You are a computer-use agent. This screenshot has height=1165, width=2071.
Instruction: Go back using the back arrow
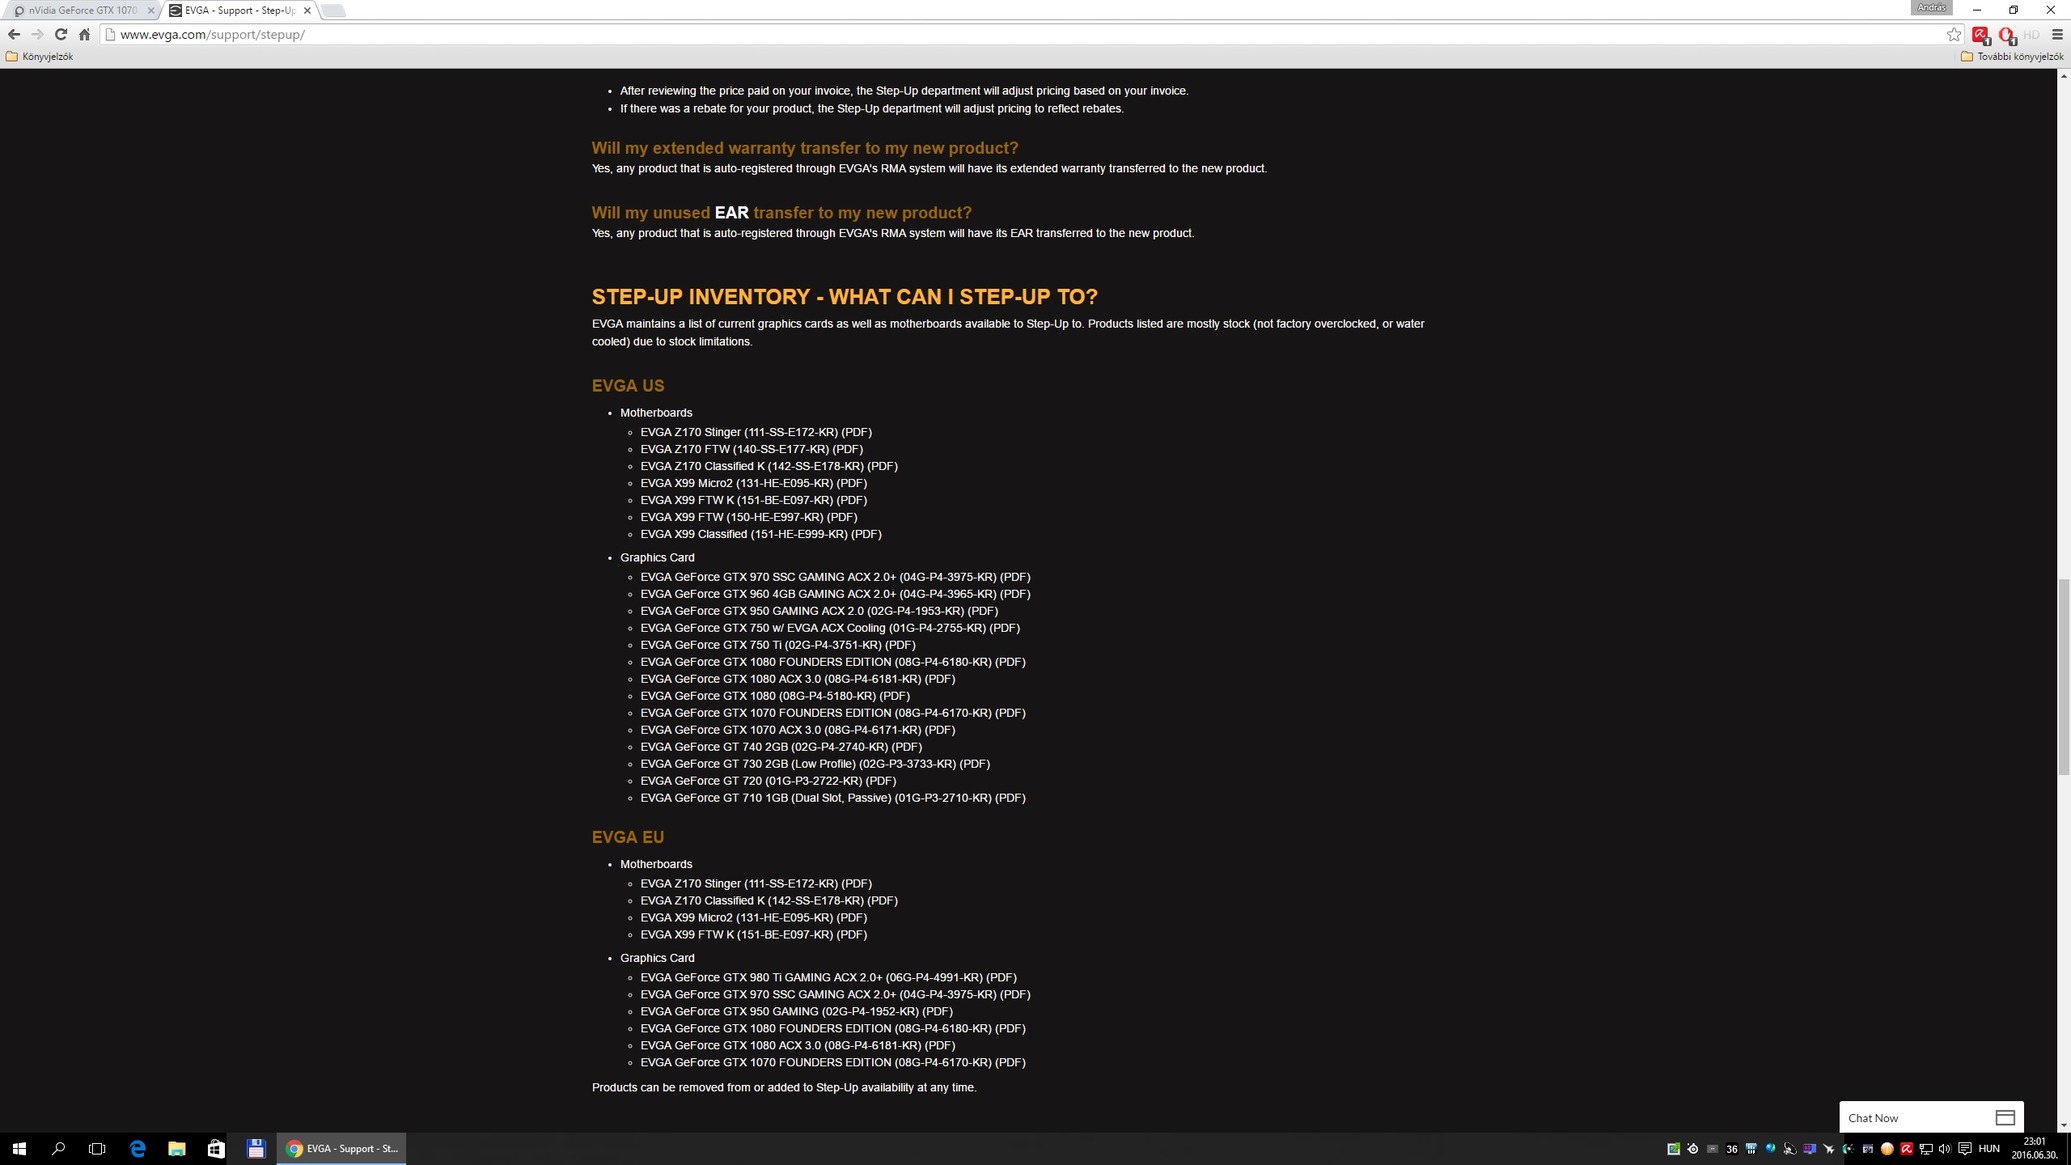click(14, 34)
